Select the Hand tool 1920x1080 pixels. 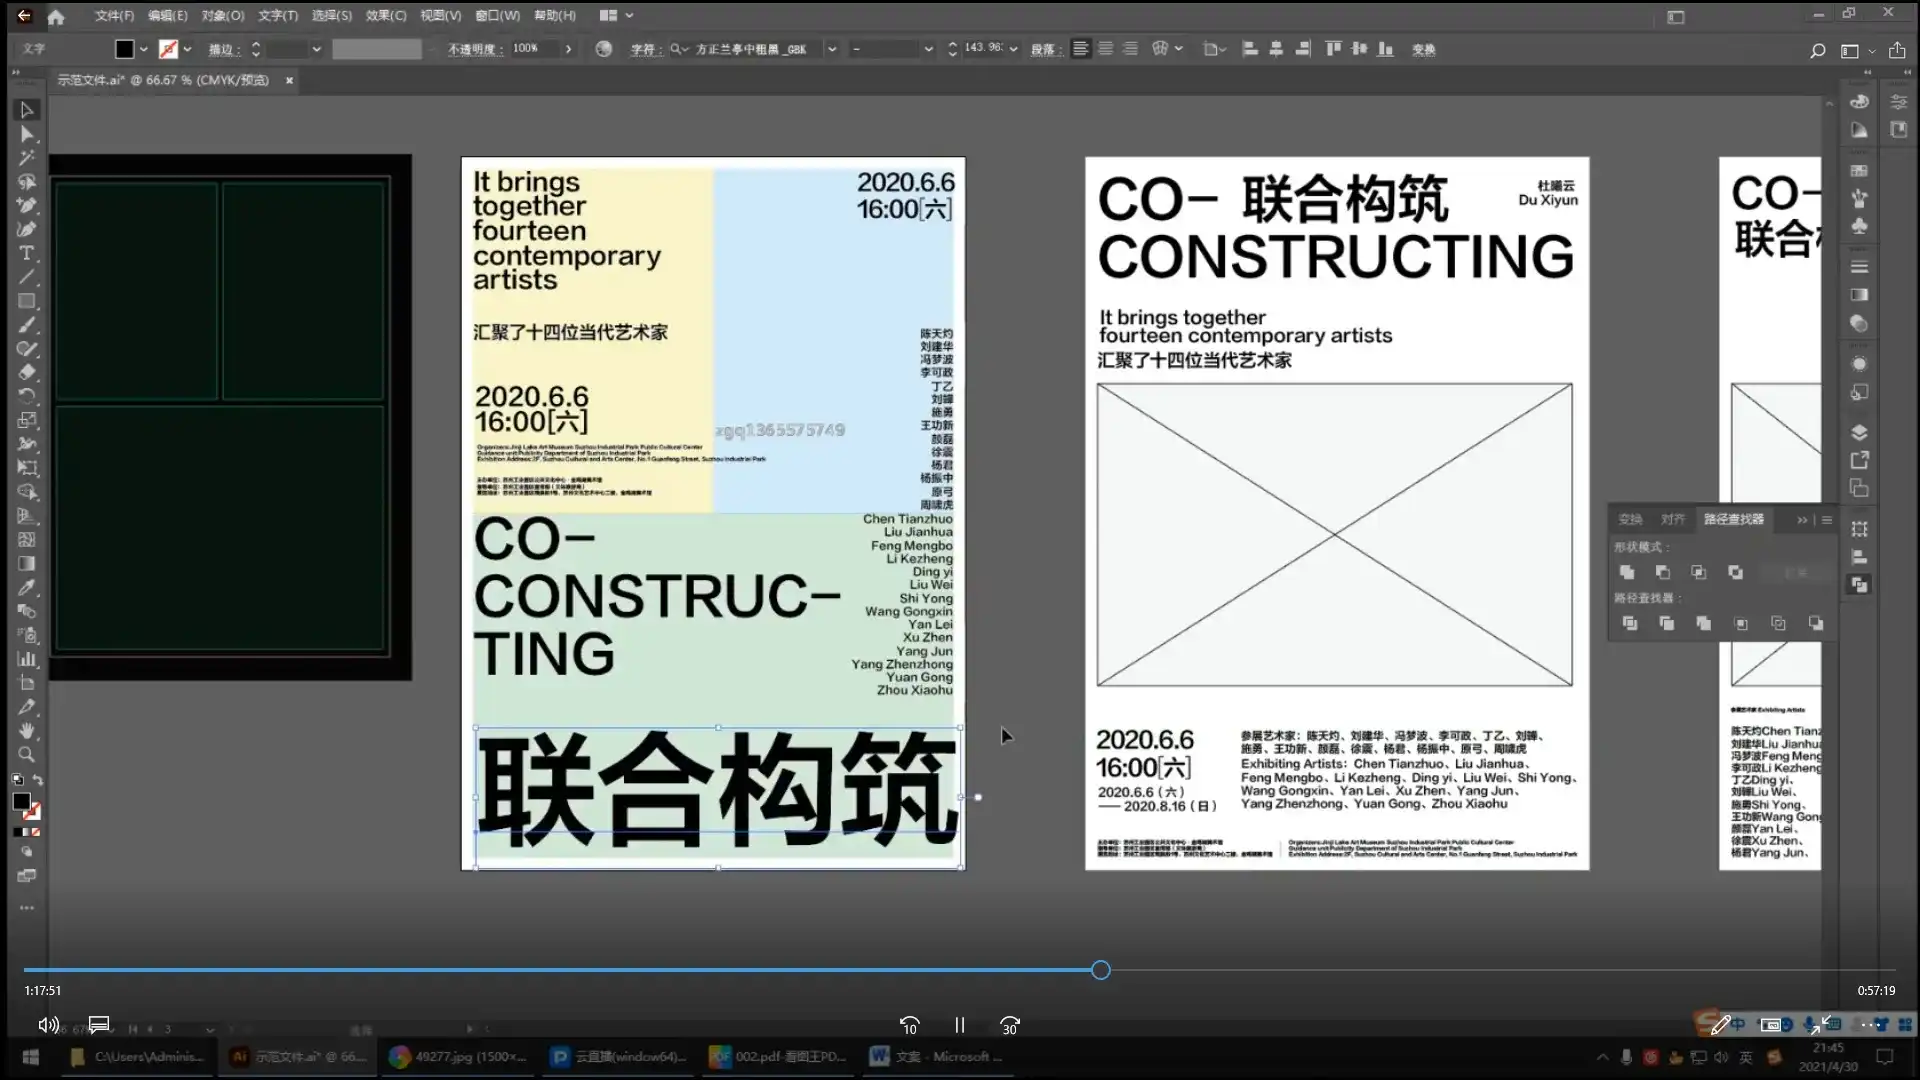(26, 730)
